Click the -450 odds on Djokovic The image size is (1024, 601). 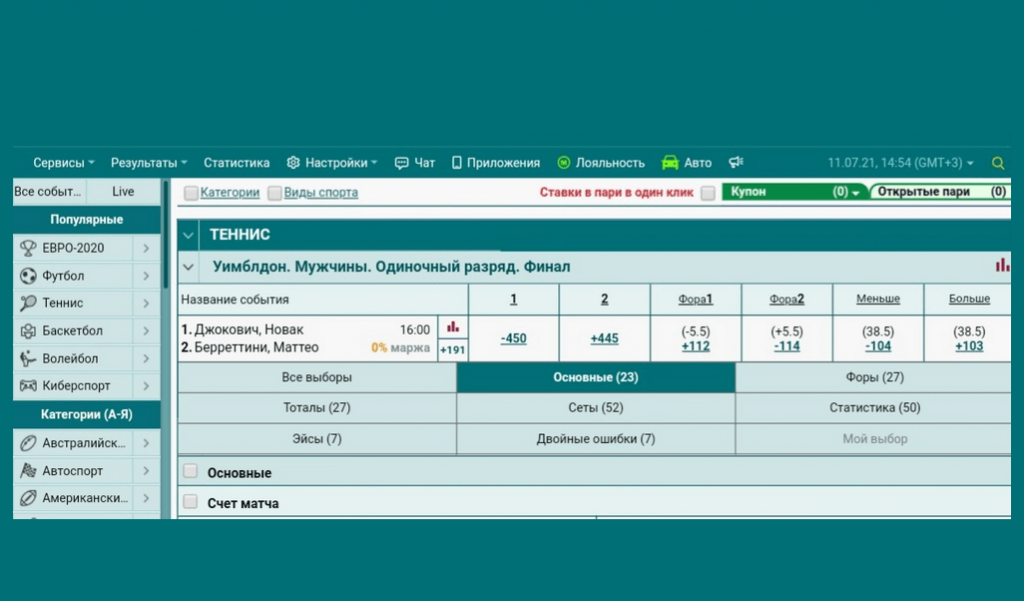click(x=513, y=339)
